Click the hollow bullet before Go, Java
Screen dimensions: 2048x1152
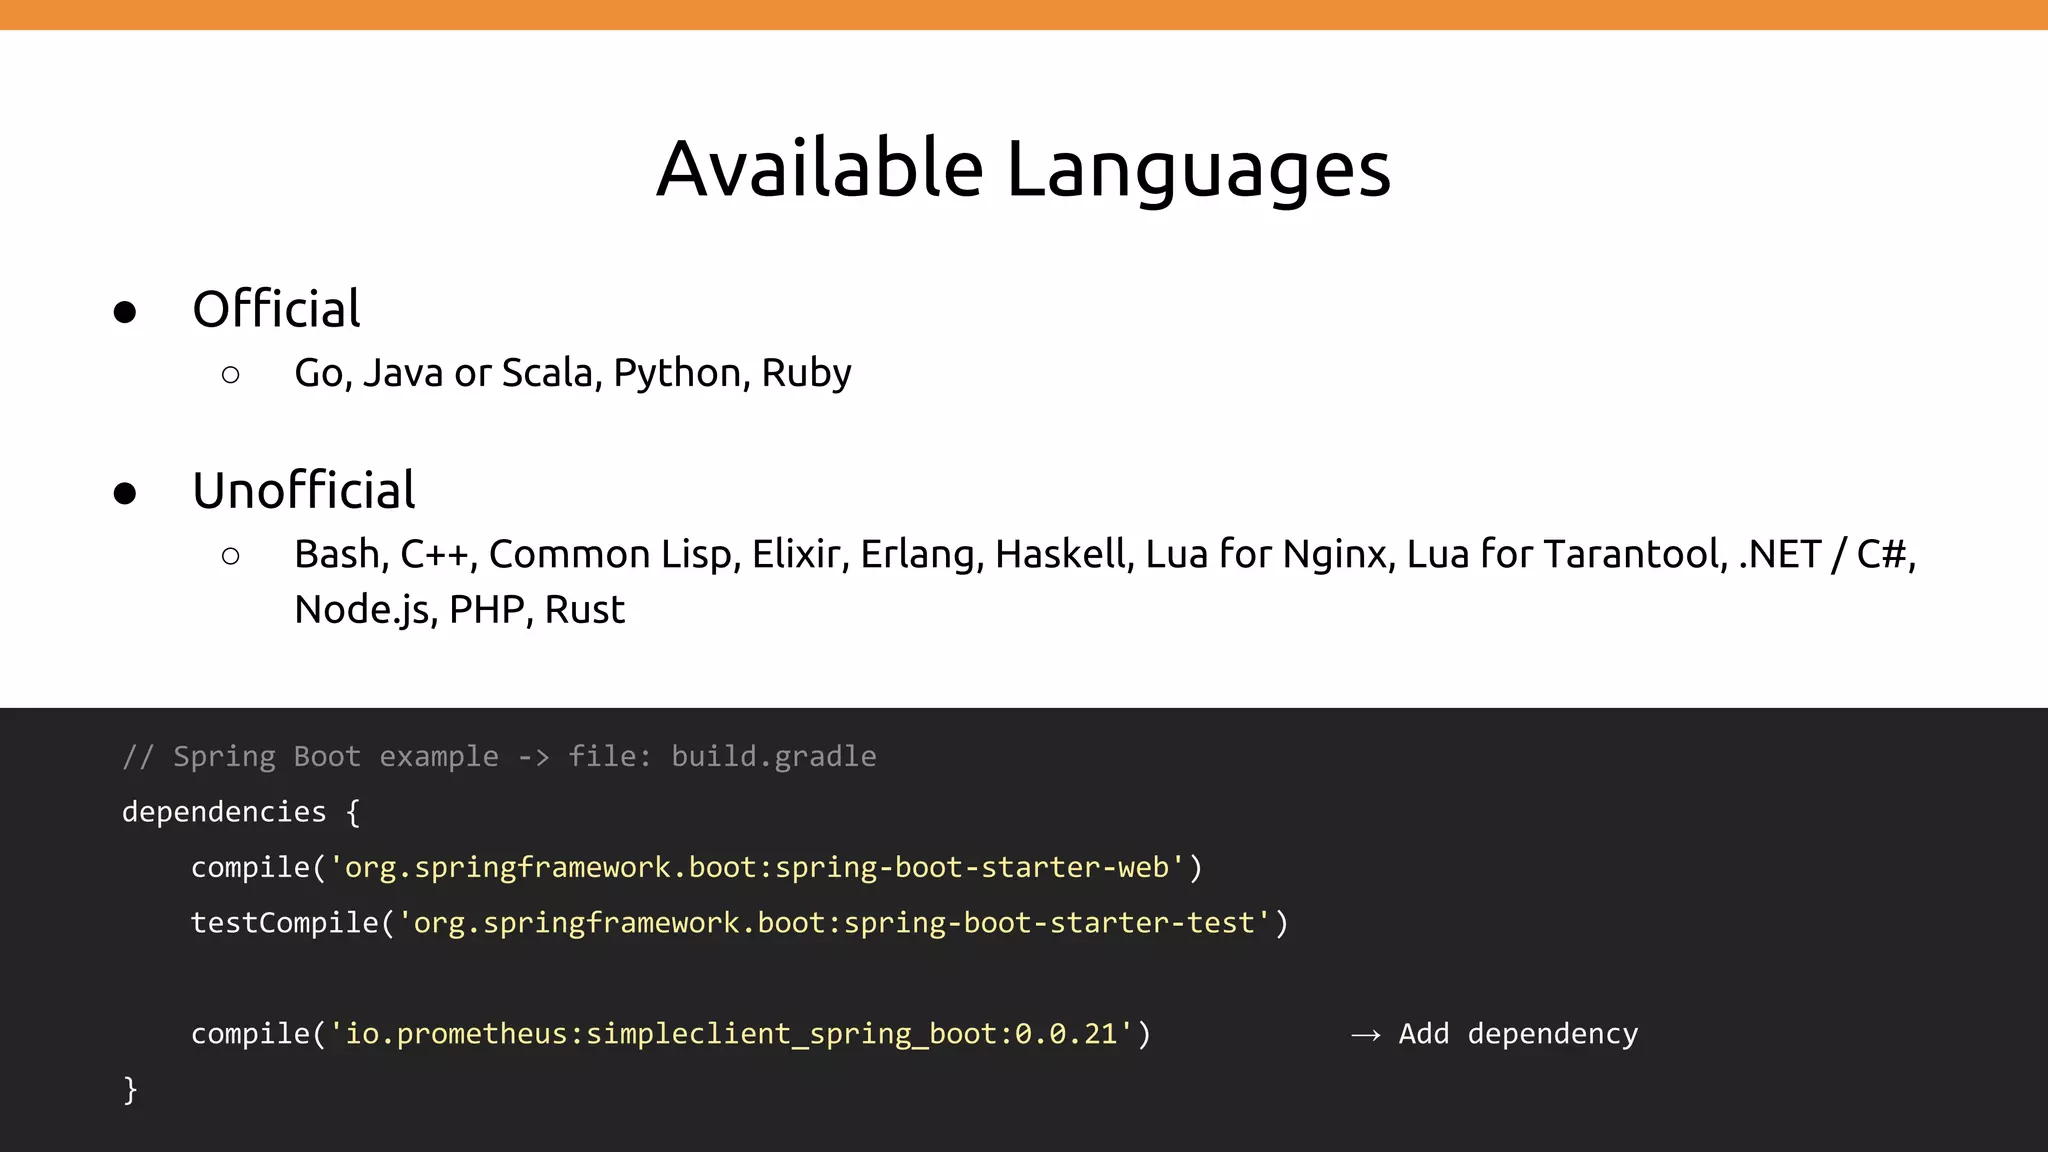pyautogui.click(x=231, y=375)
